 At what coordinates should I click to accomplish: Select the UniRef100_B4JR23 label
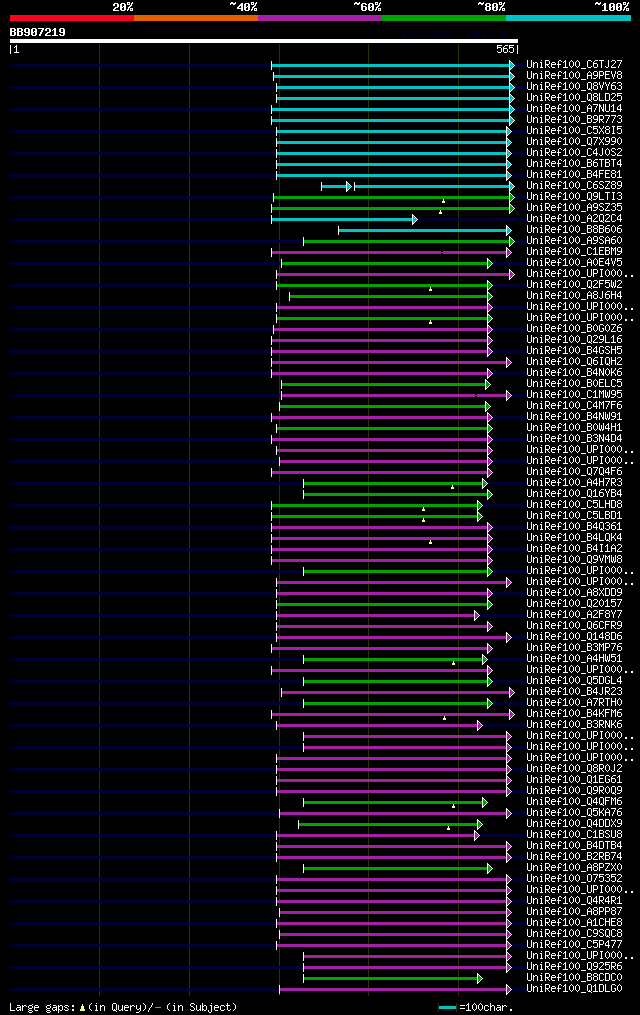(x=574, y=692)
